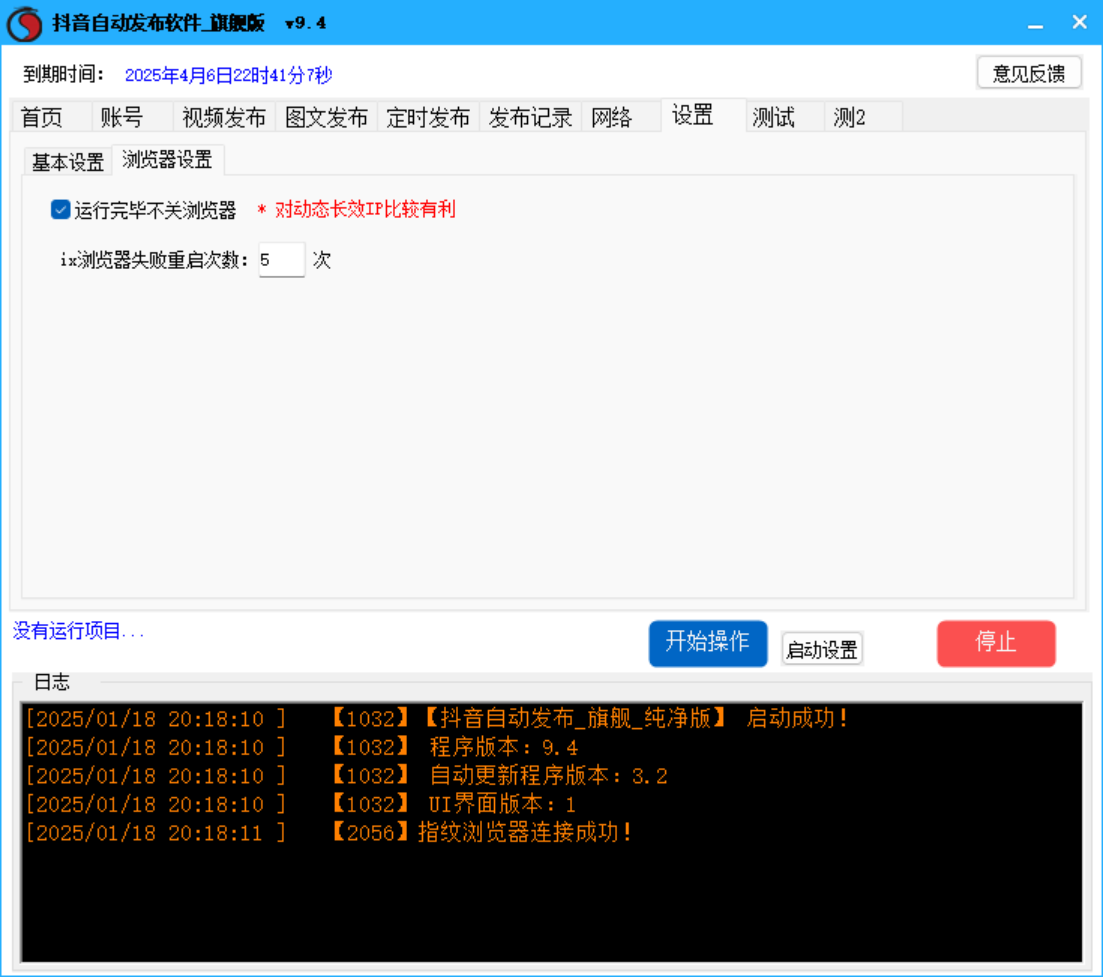Screen dimensions: 1103x977
Task: Open the 测2 tab
Action: click(862, 117)
